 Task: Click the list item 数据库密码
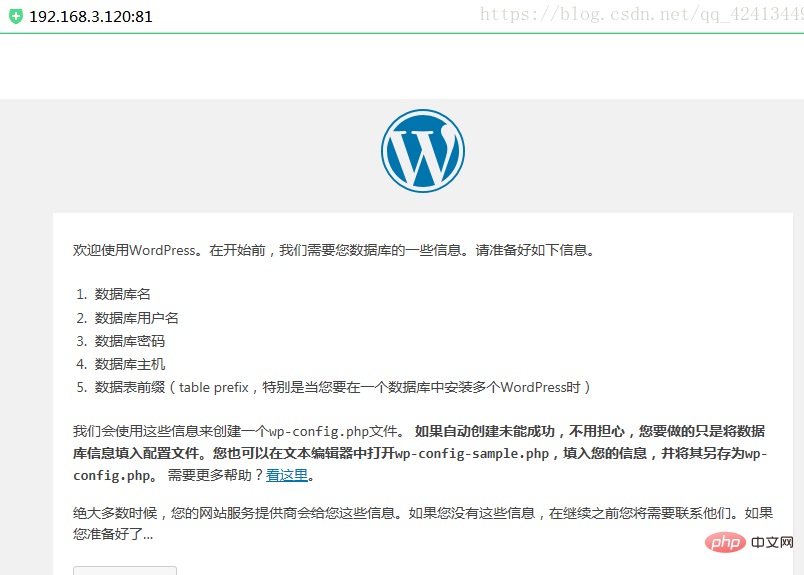(x=129, y=341)
